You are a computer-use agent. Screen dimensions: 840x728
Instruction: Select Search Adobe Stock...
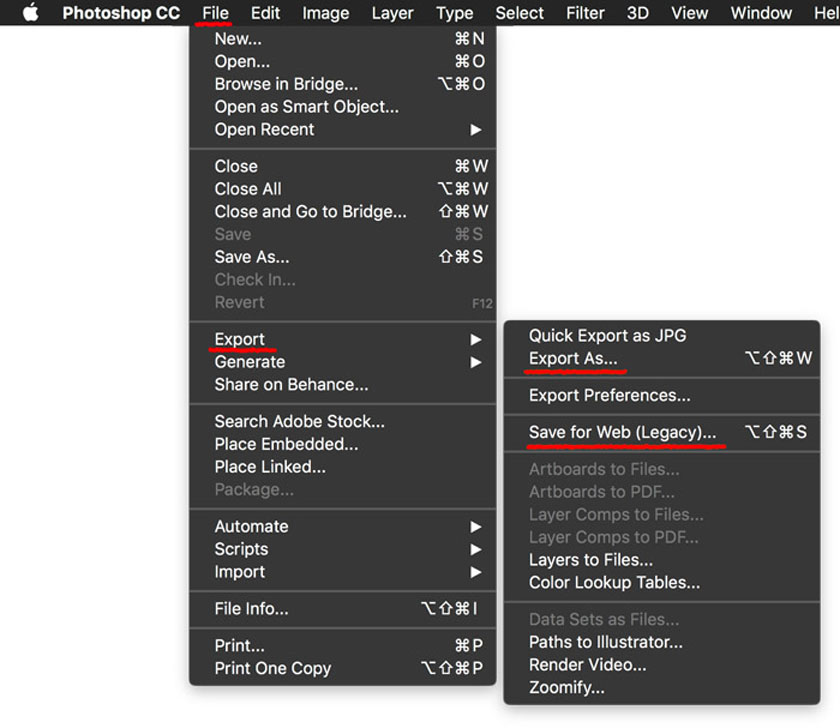pos(343,422)
